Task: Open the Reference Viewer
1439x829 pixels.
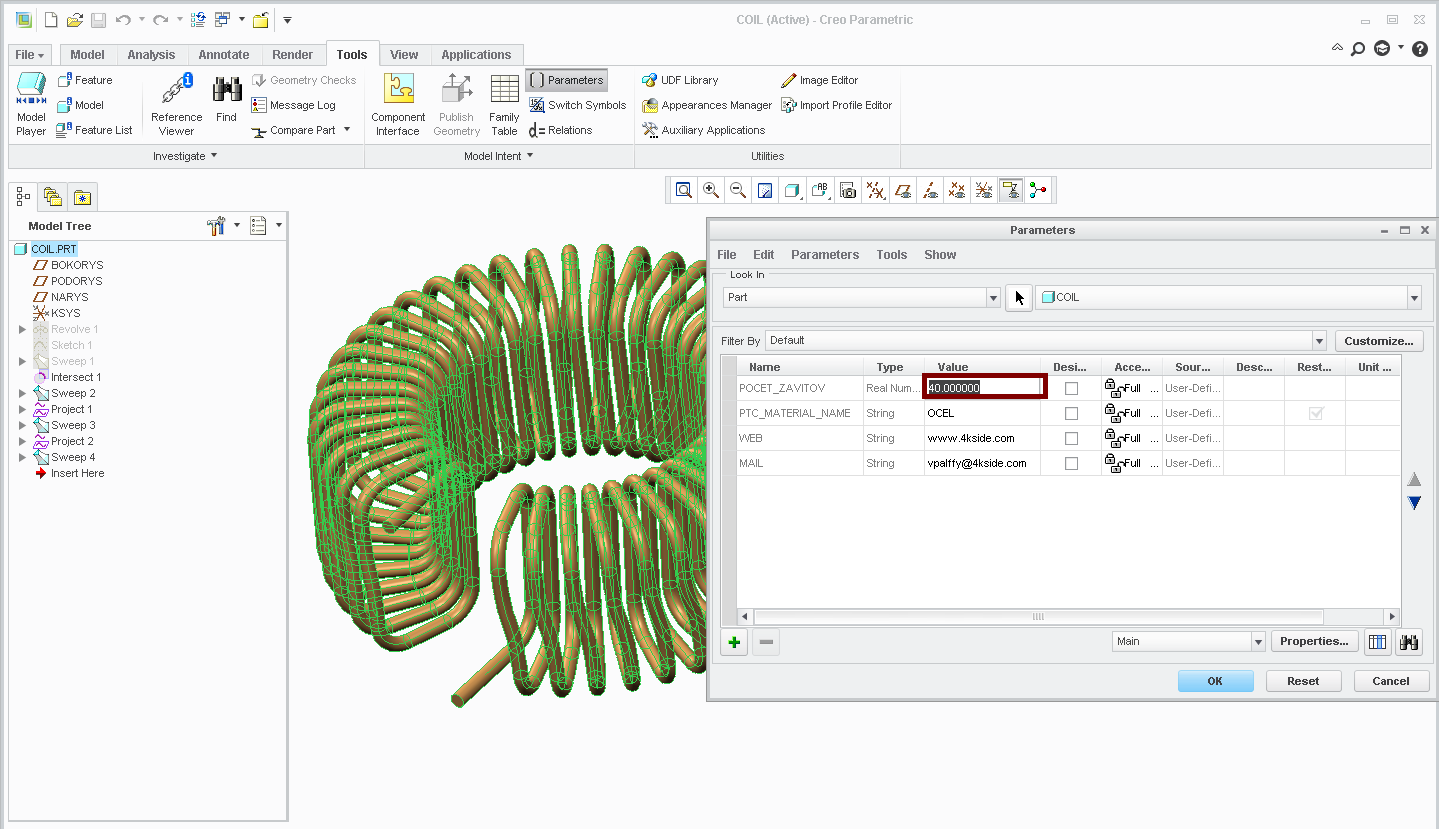Action: coord(176,104)
